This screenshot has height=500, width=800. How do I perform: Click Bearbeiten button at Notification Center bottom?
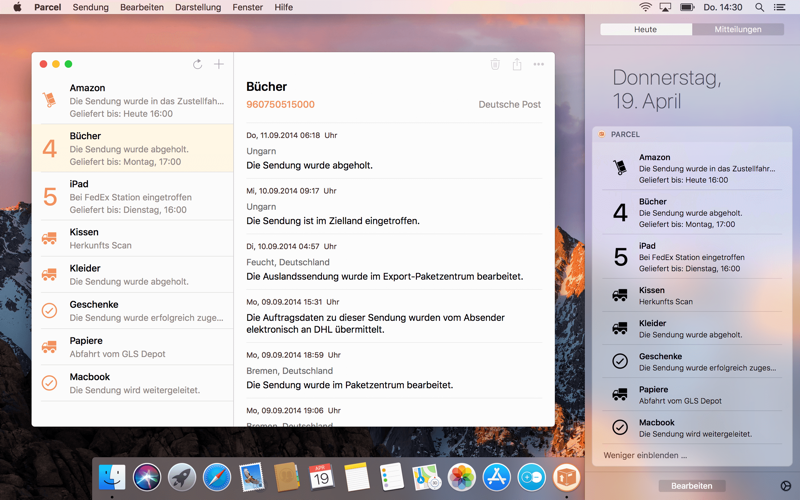[691, 486]
